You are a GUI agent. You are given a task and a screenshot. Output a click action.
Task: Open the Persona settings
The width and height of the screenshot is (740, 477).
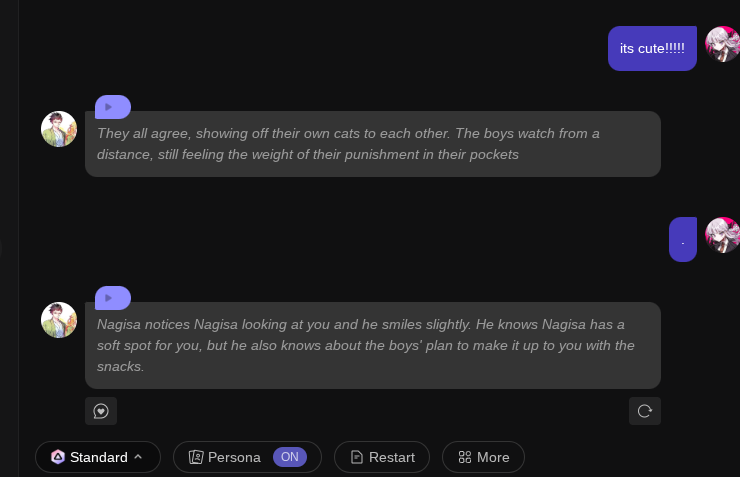[225, 457]
